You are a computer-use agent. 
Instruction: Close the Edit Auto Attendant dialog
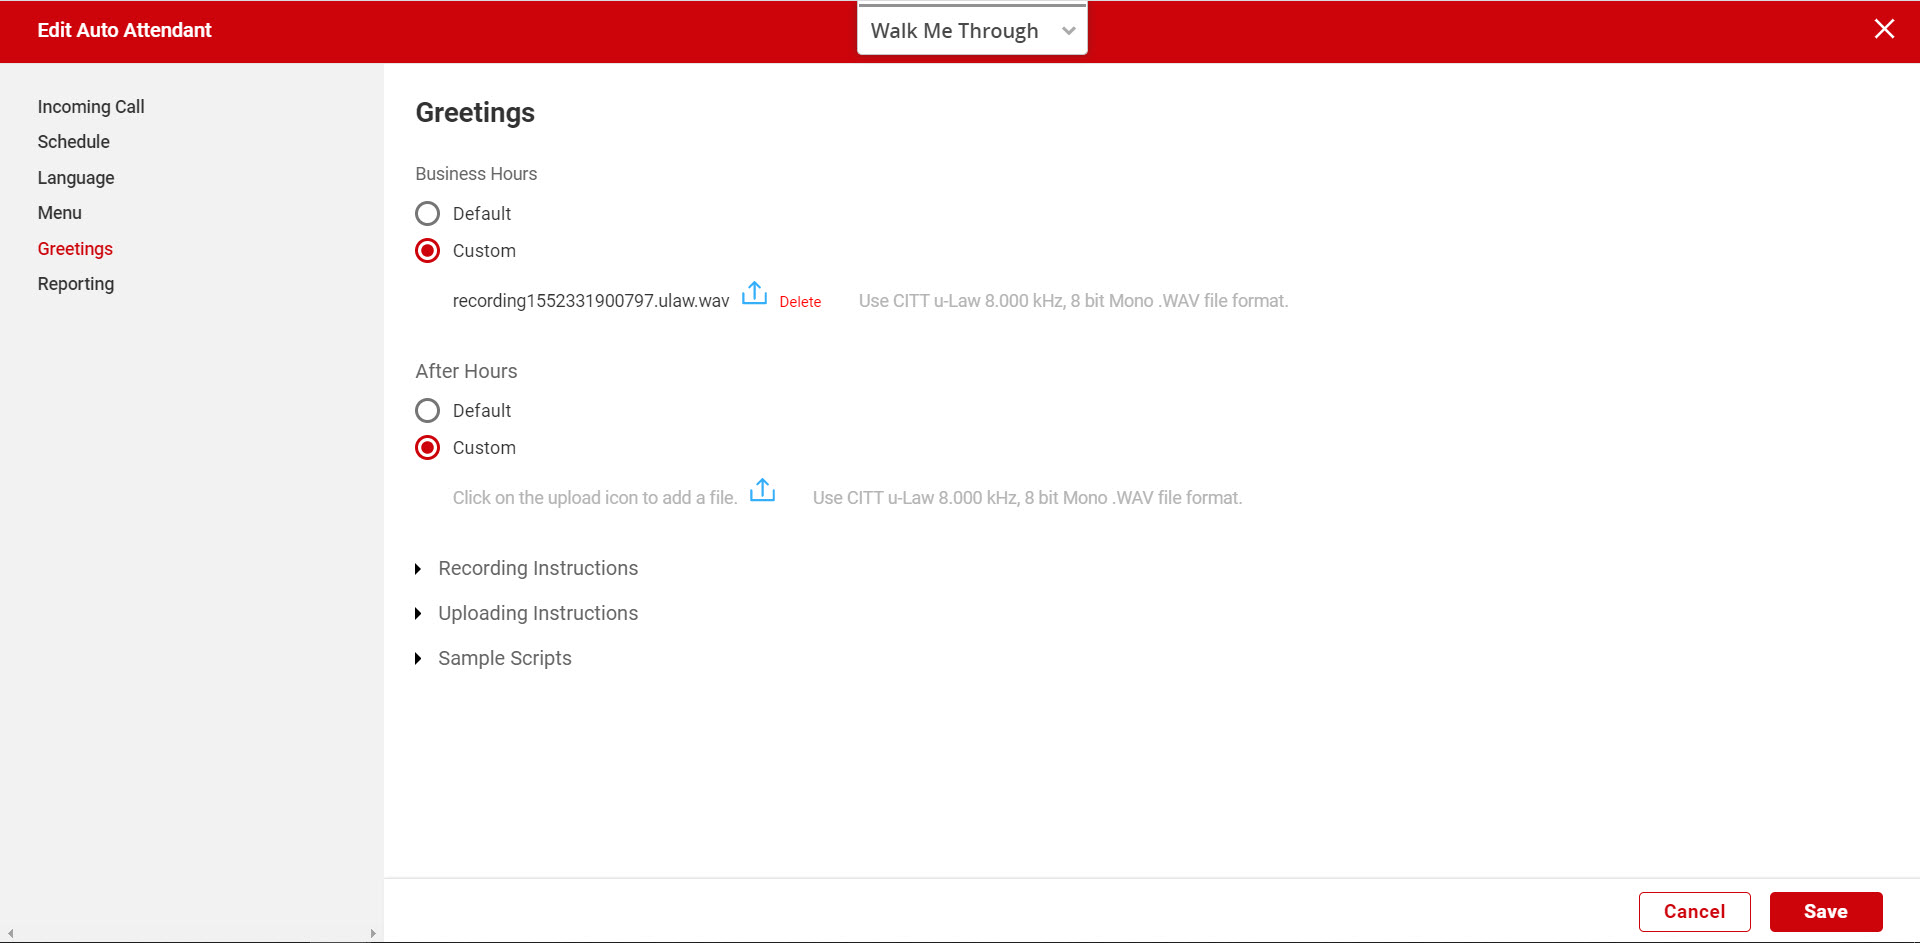(1884, 29)
